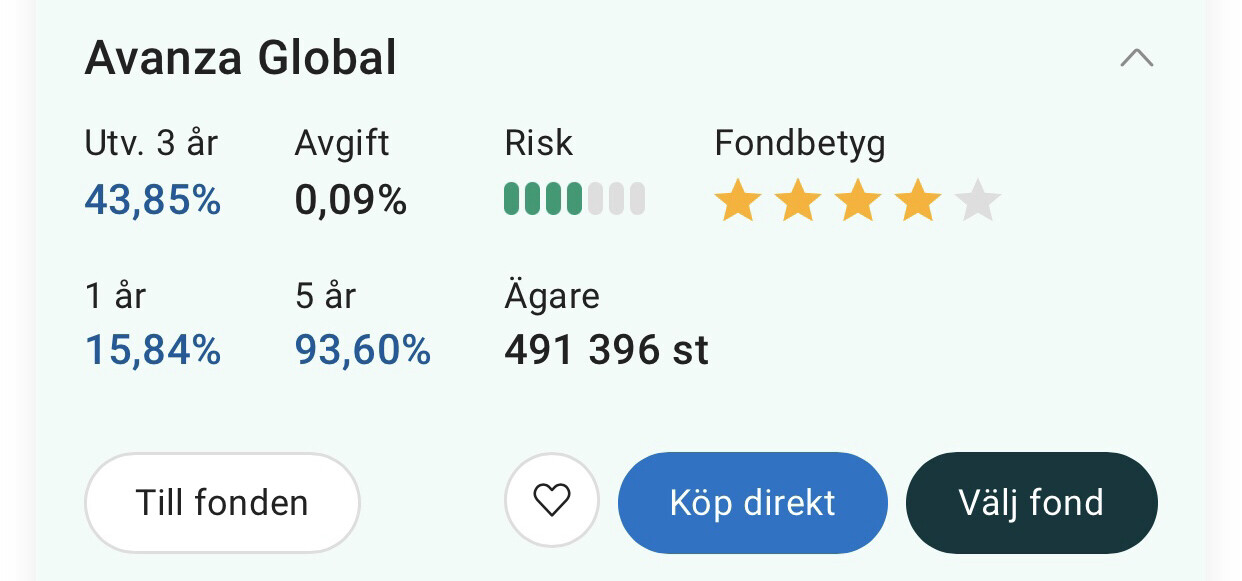
Task: Click the fee value 0,09%
Action: [x=351, y=201]
